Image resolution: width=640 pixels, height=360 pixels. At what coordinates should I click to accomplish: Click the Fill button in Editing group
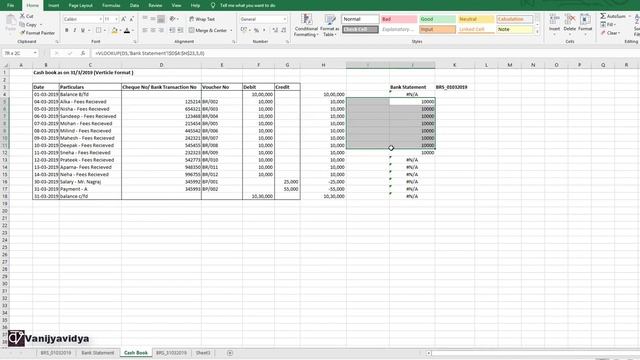pos(608,24)
